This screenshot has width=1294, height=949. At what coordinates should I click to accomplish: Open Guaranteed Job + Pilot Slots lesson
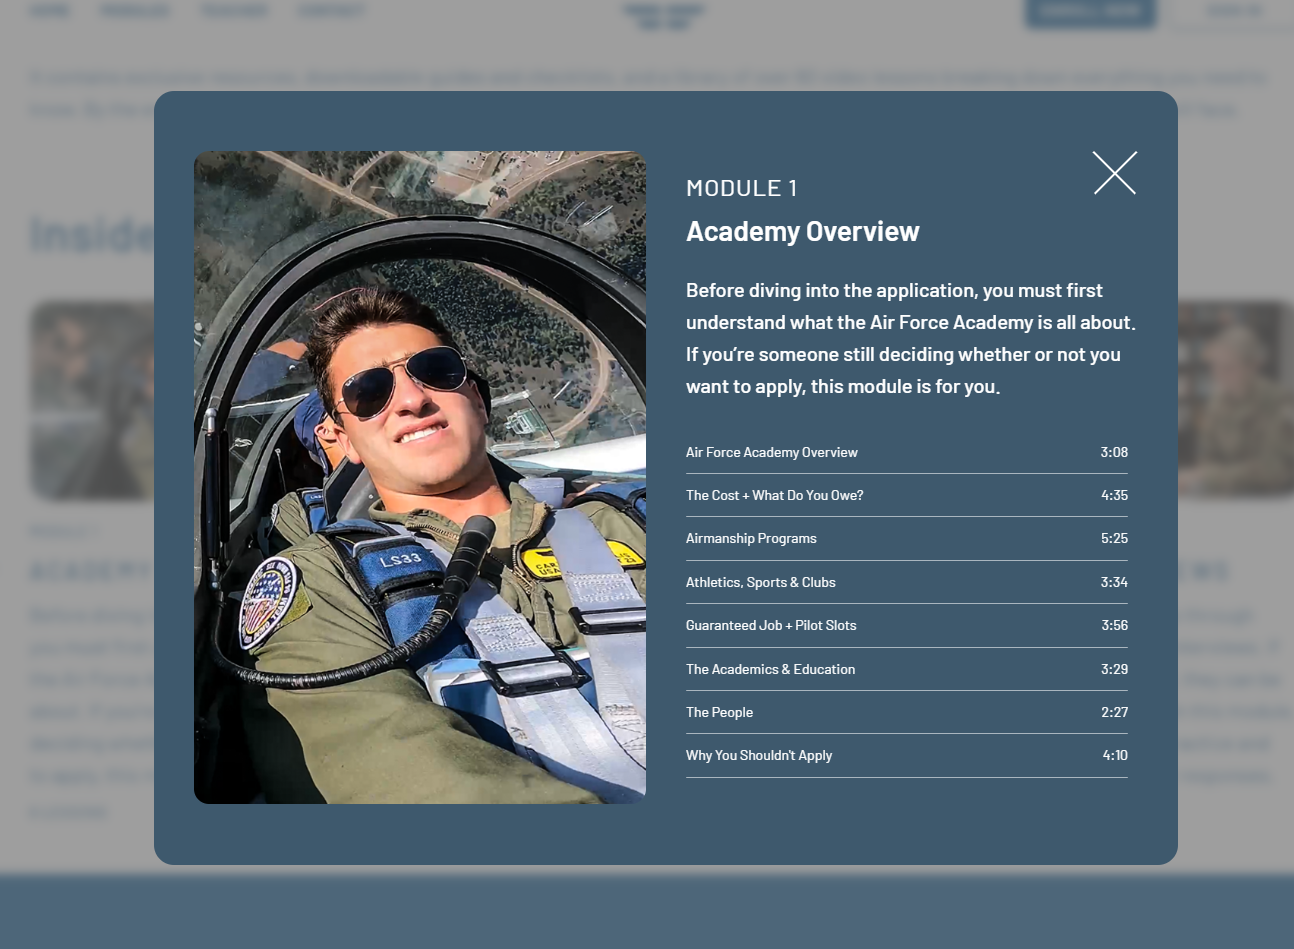[907, 625]
